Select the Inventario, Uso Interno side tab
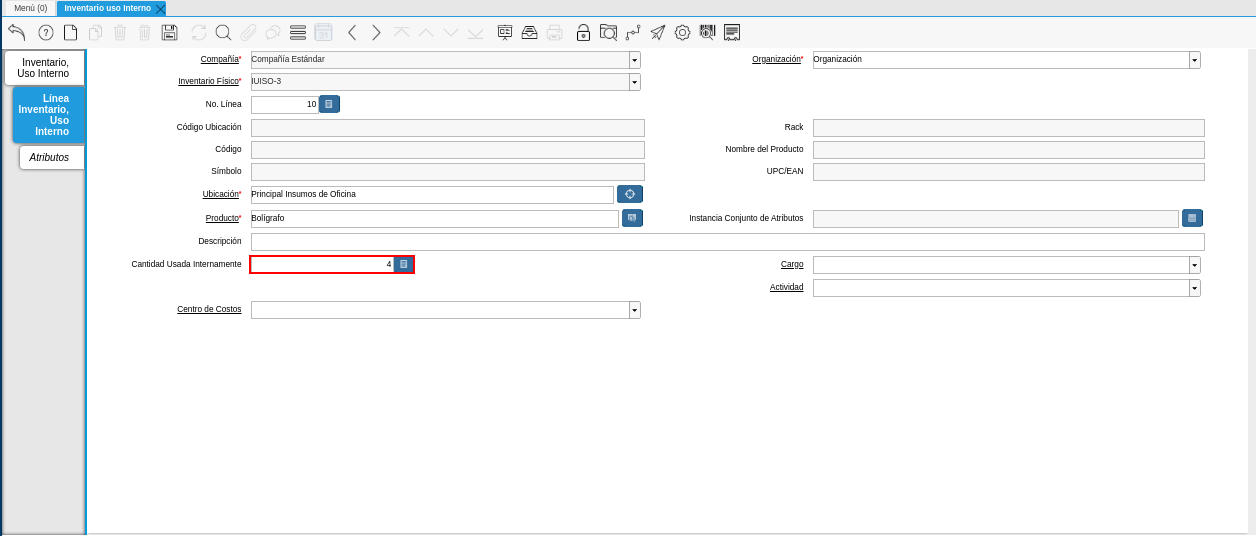 (45, 68)
